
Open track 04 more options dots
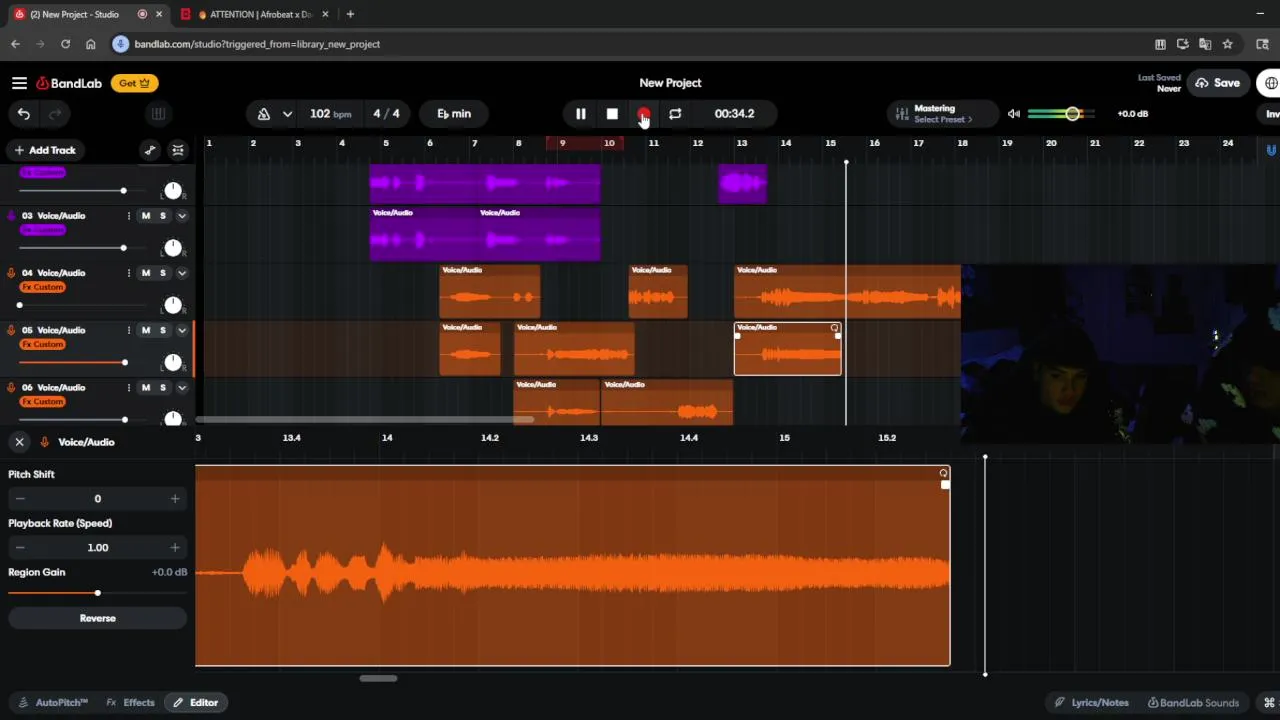(128, 273)
